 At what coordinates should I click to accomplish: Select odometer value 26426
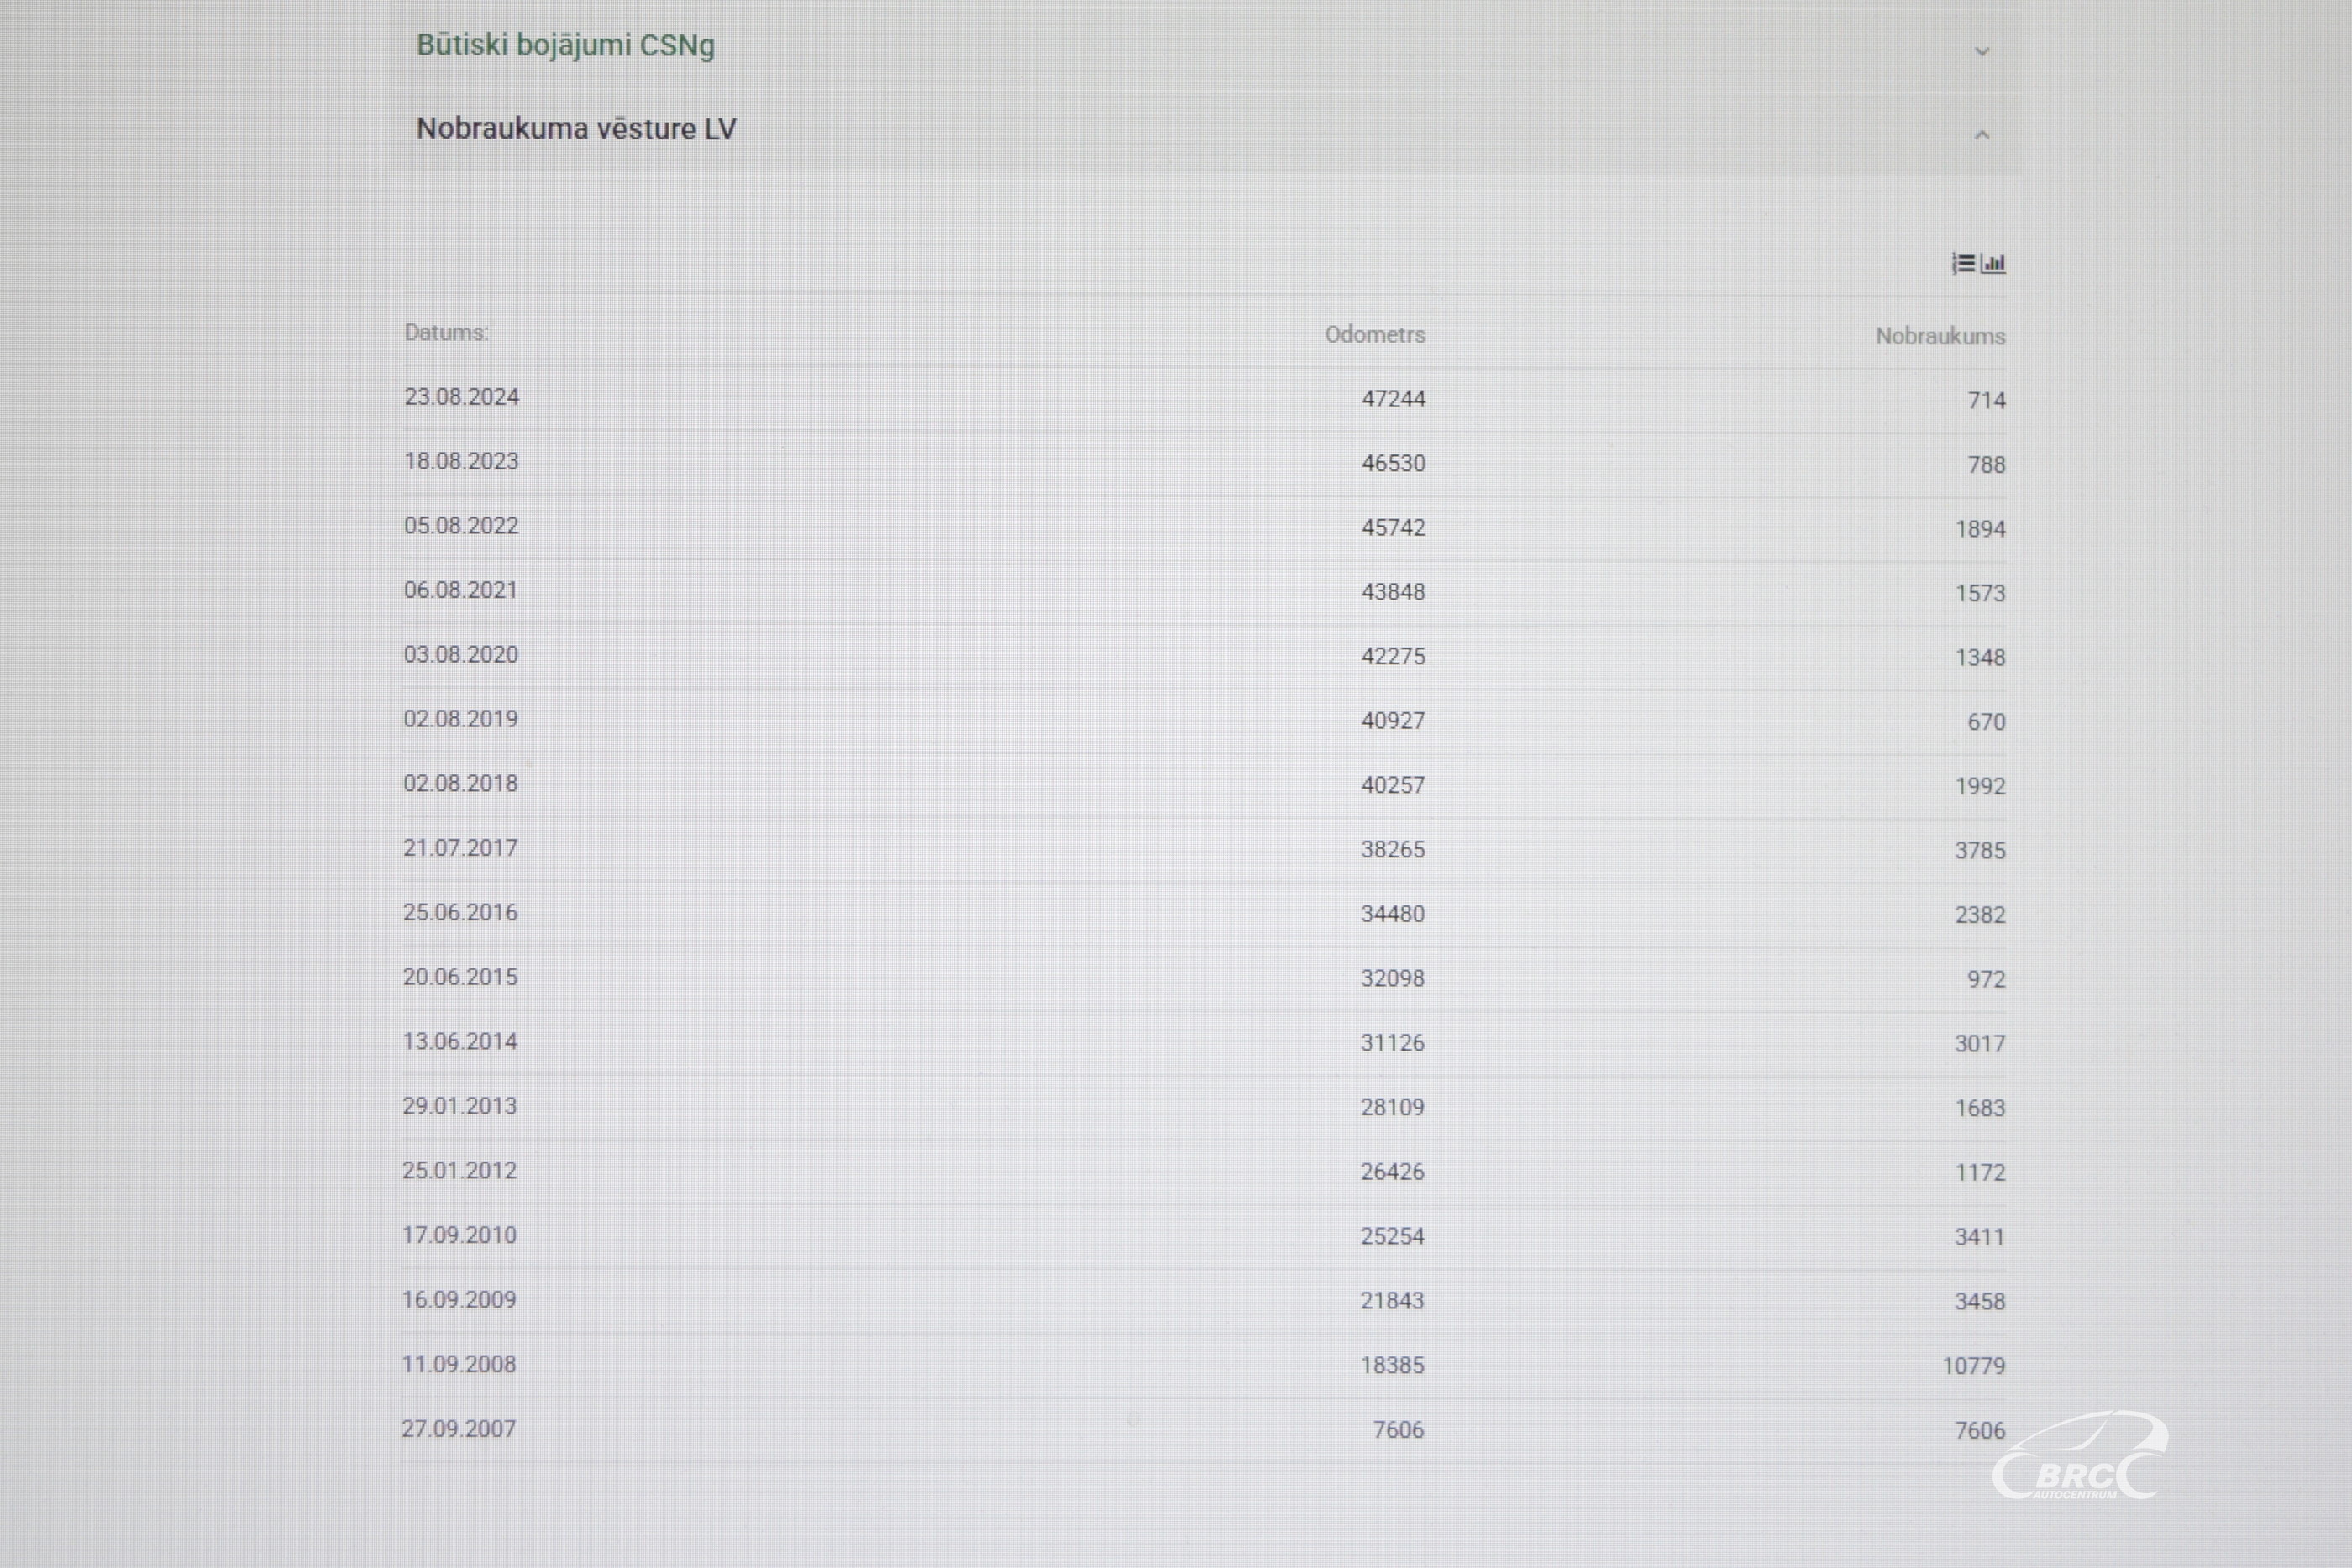pos(1392,1172)
